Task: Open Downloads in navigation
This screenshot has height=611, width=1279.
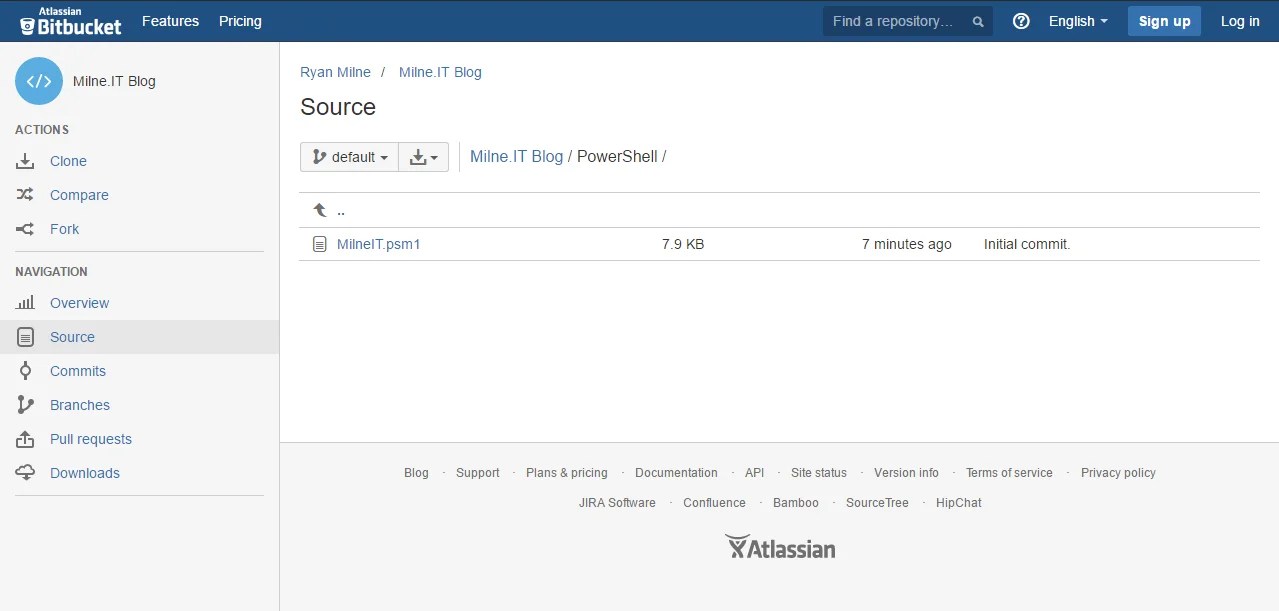Action: tap(85, 473)
